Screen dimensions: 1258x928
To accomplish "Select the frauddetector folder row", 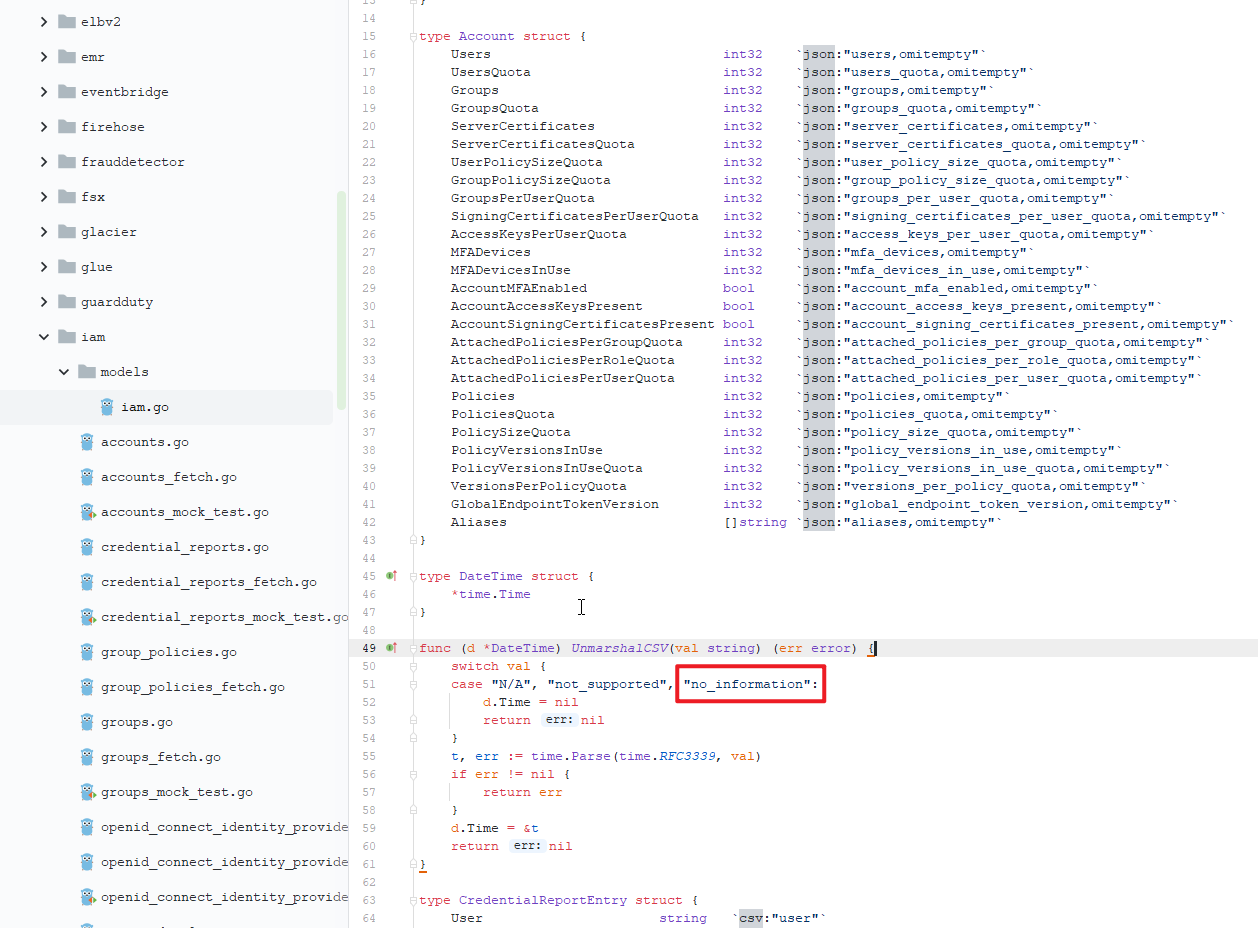I will (166, 162).
